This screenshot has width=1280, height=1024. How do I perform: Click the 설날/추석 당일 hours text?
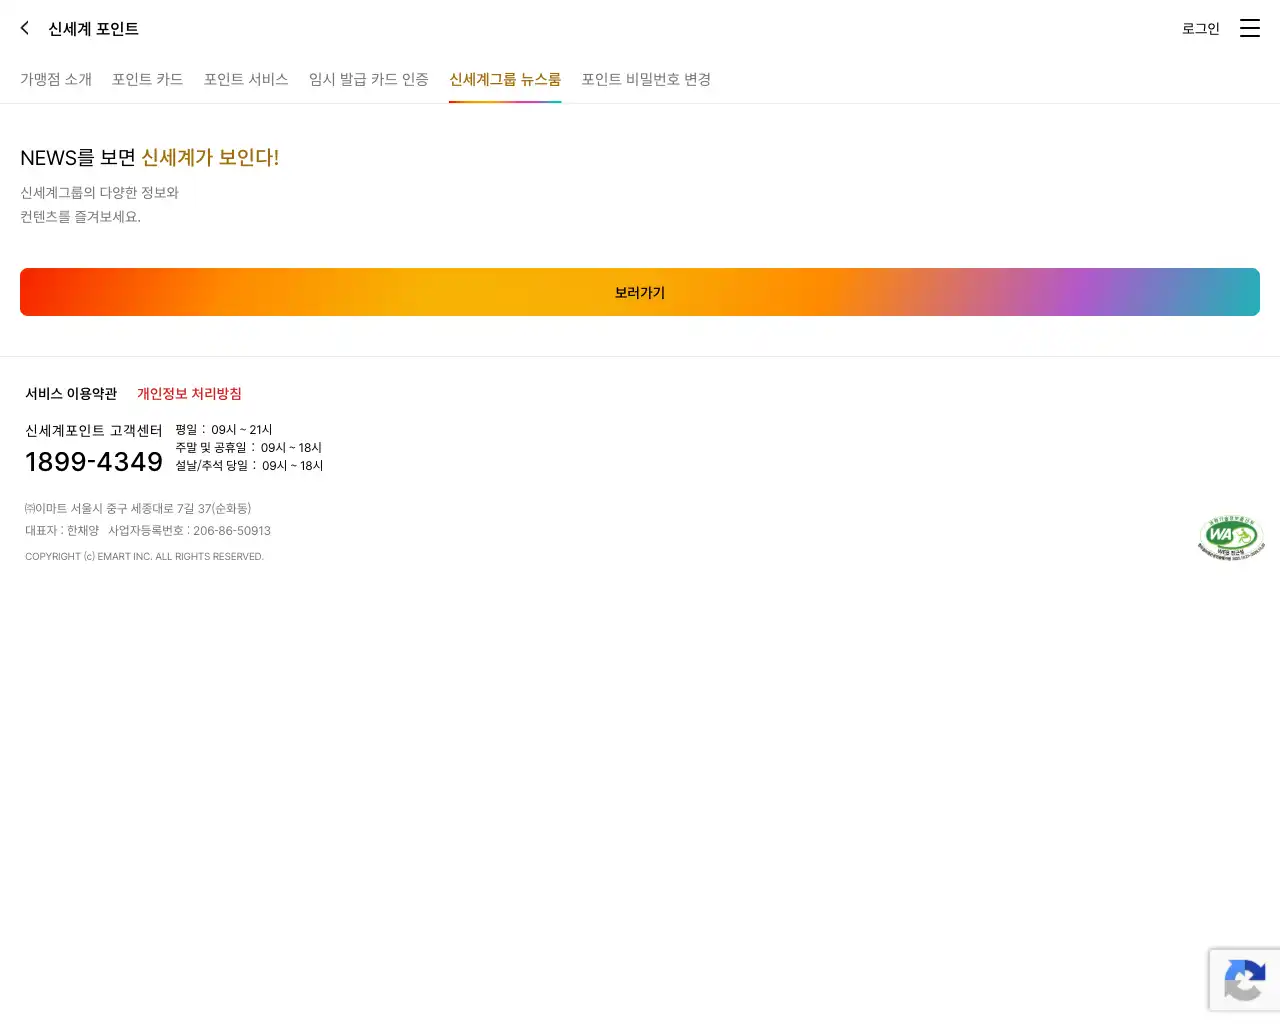249,466
